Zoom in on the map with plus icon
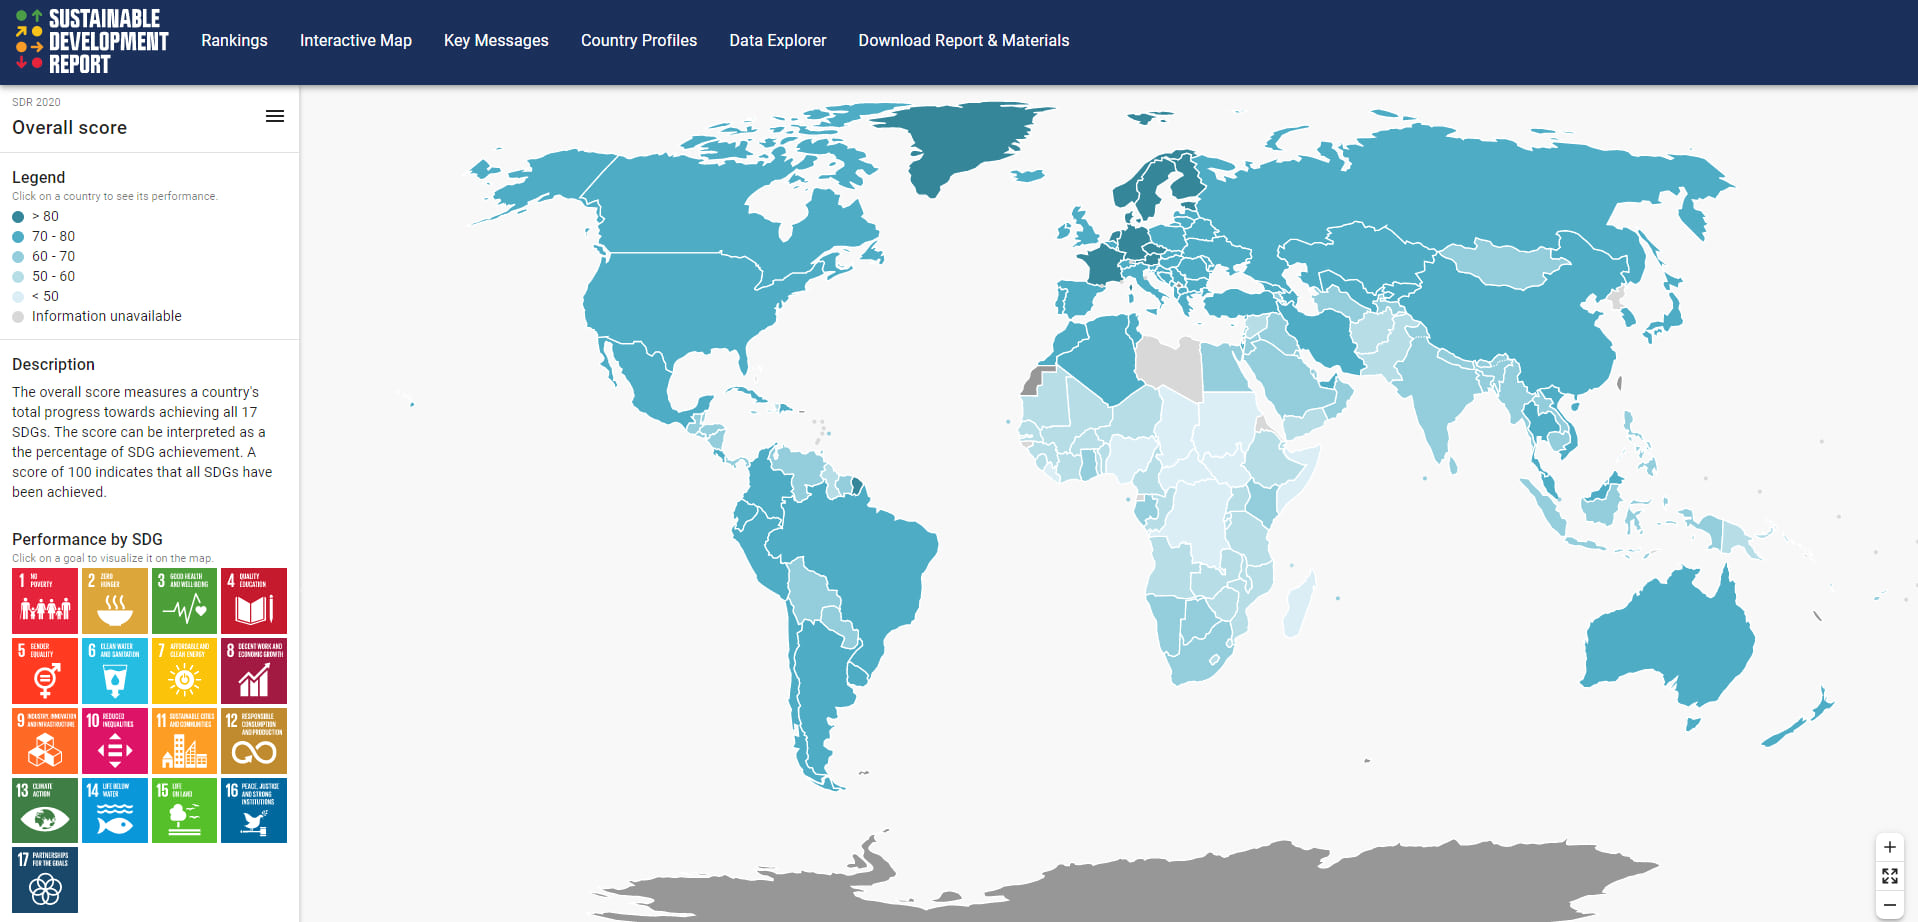The image size is (1918, 922). pos(1890,847)
